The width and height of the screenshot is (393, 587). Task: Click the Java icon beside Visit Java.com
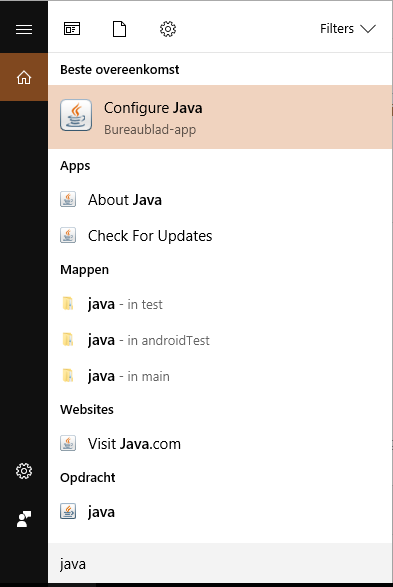pos(68,444)
